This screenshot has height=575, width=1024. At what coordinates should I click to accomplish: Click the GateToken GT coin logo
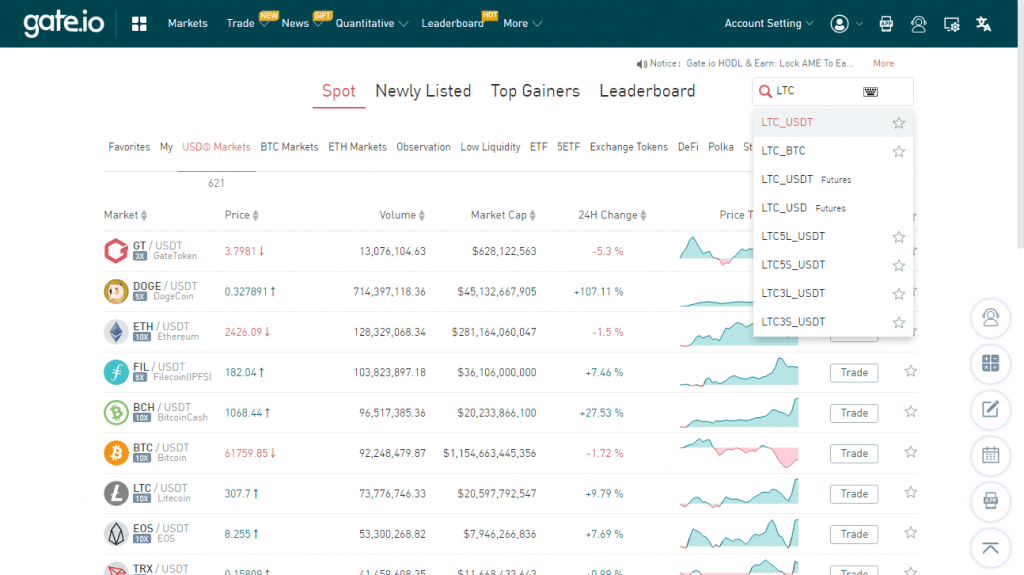point(116,251)
